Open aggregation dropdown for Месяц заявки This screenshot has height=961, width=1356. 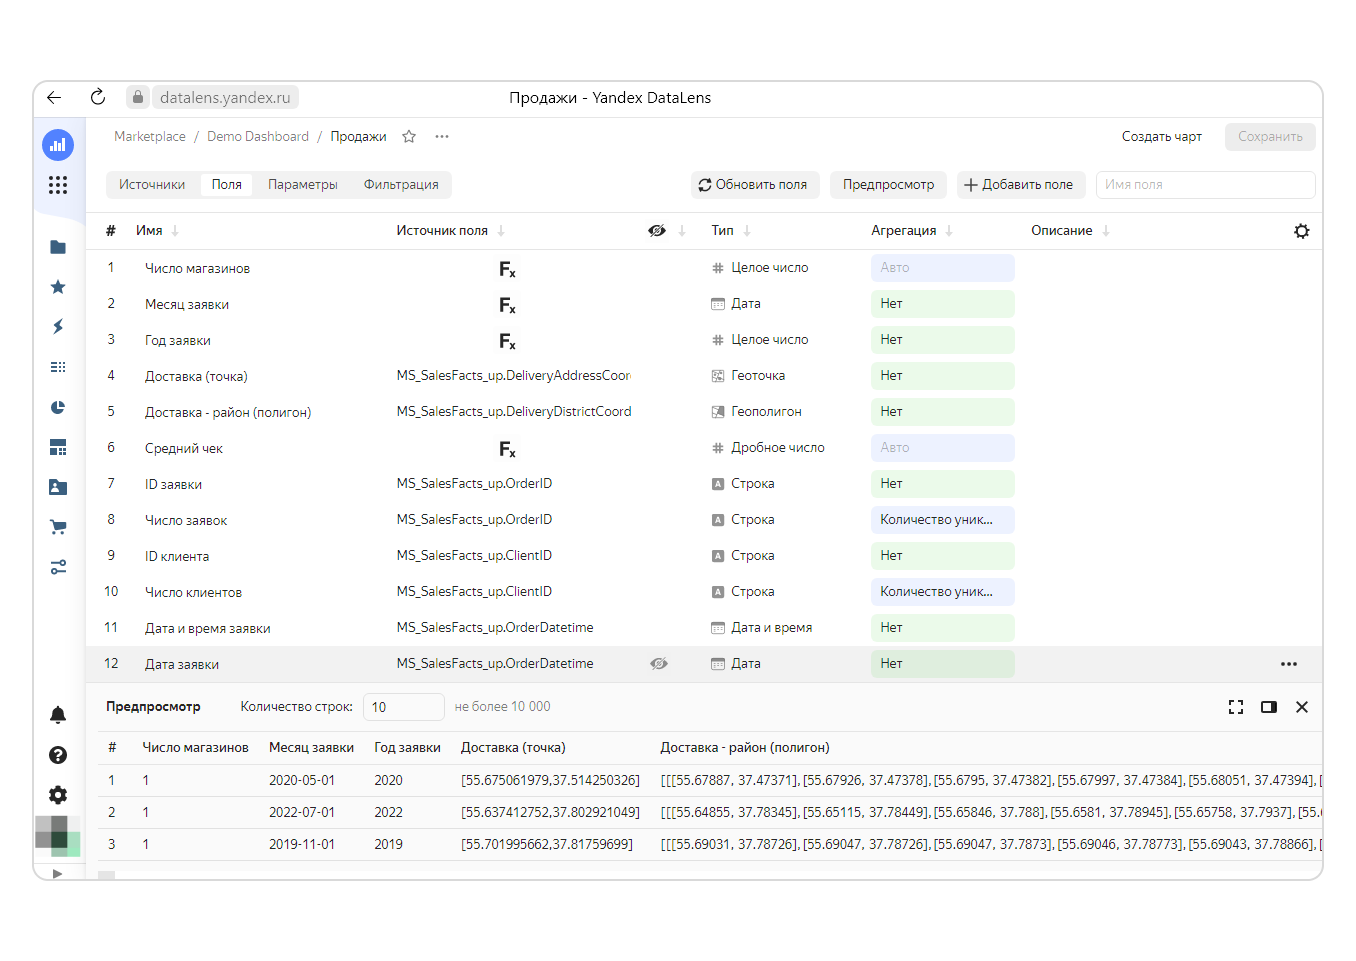(943, 304)
